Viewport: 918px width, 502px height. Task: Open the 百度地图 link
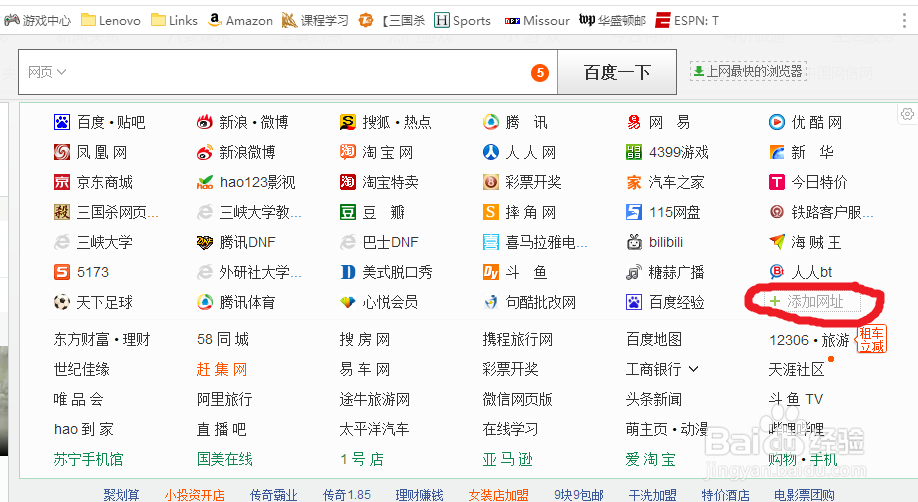[x=654, y=339]
